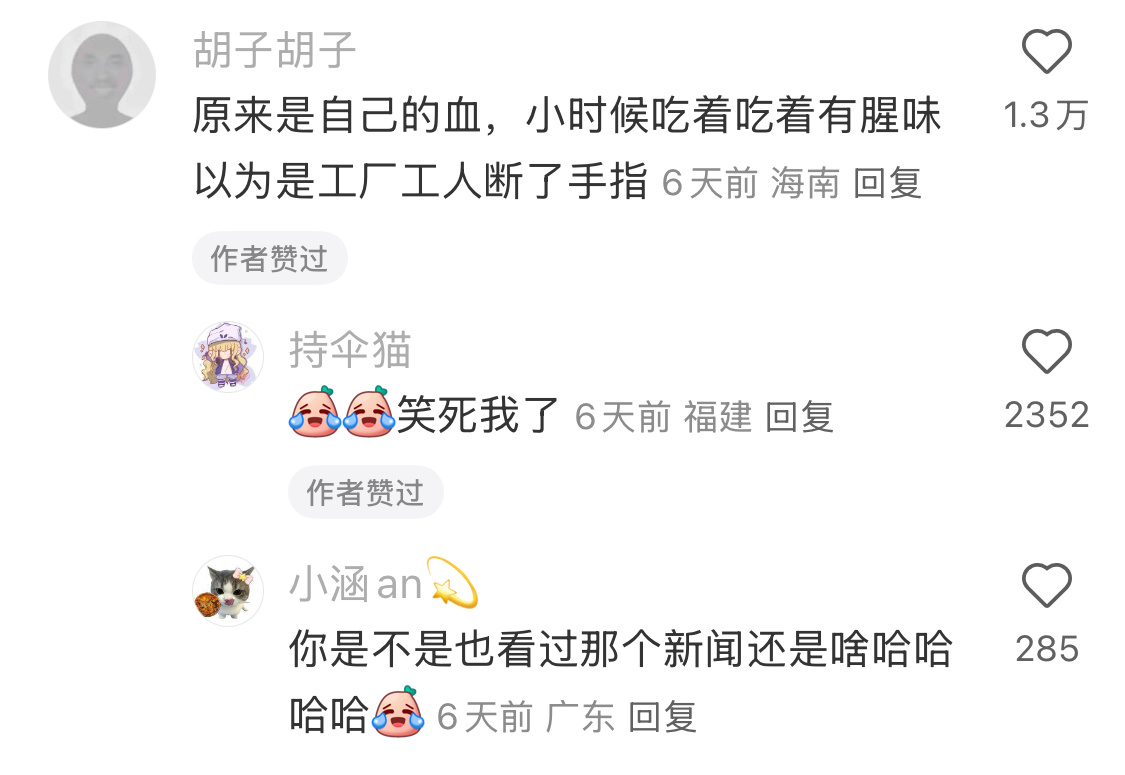This screenshot has width=1125, height=775.
Task: Like 持伞猫's reply with the heart icon
Action: click(1046, 351)
